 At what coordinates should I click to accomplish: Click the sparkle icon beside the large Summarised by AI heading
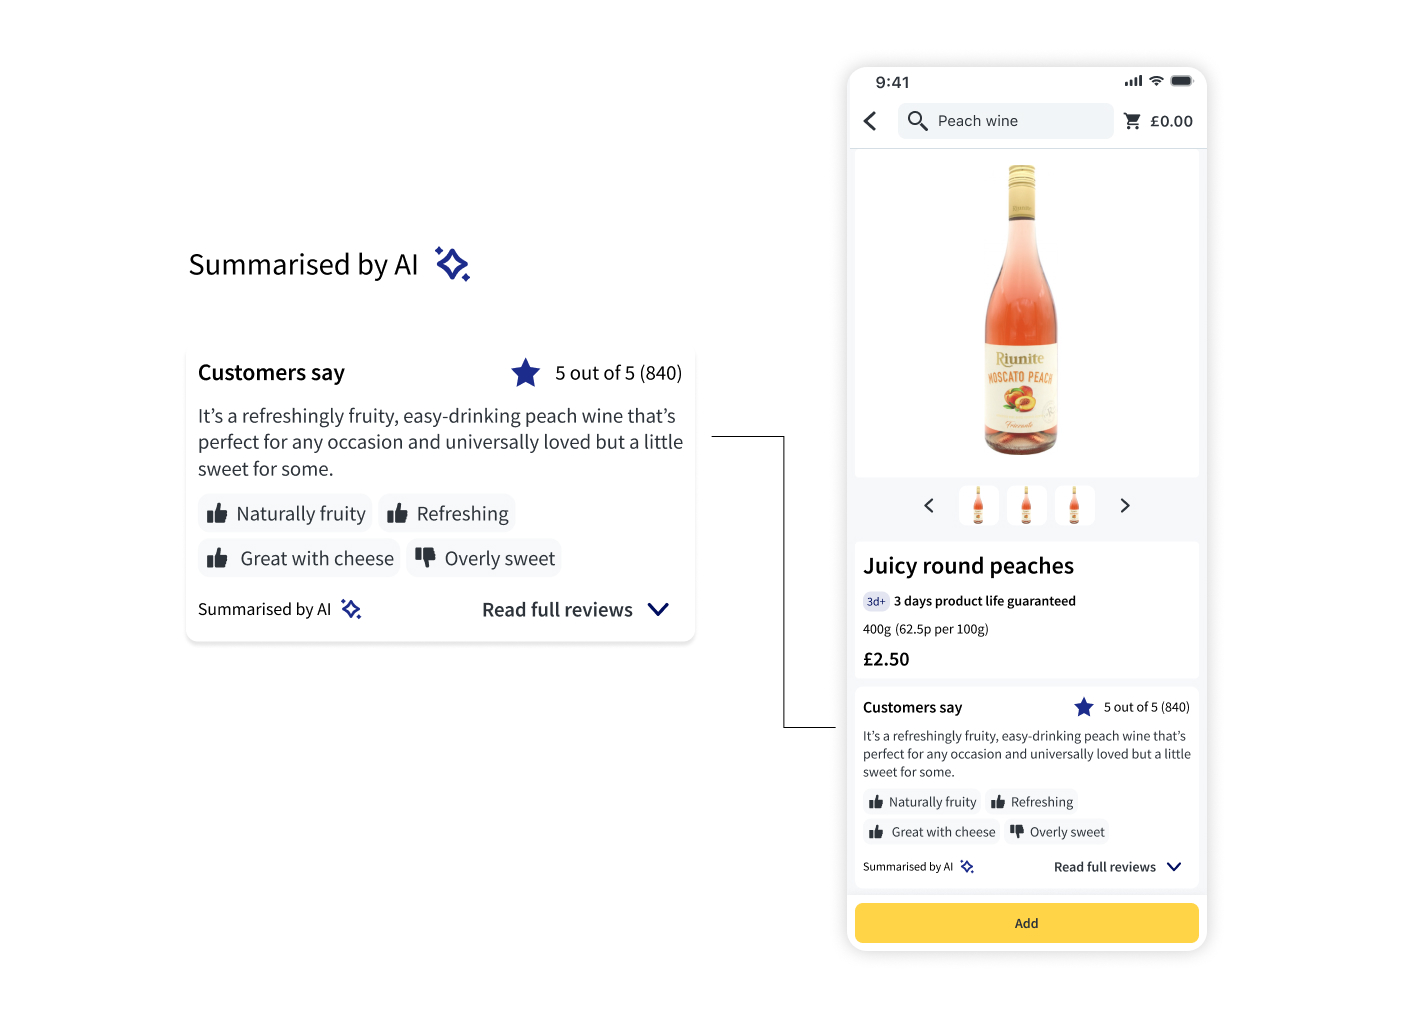point(452,264)
